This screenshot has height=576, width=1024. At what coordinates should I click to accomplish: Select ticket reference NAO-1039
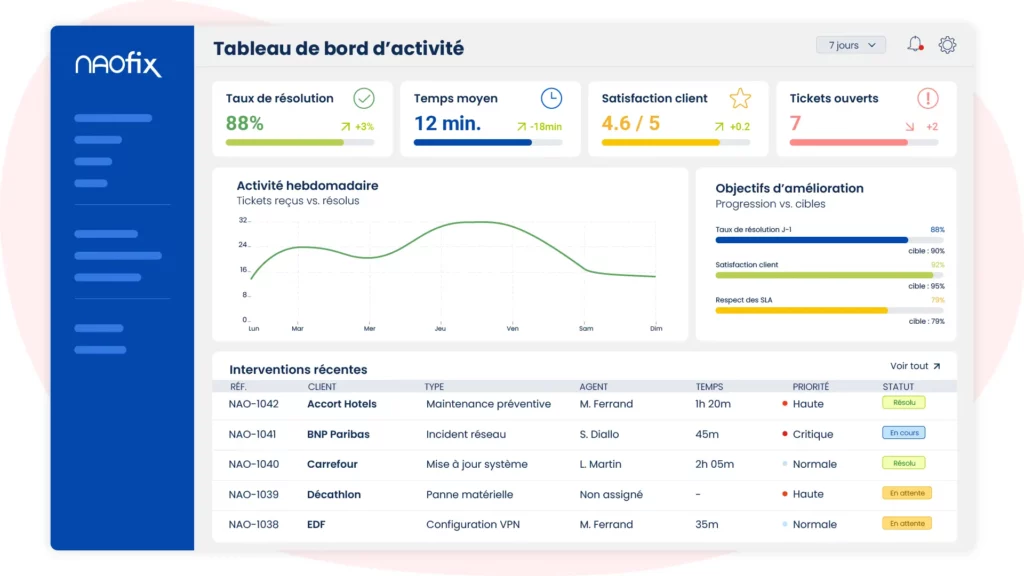(x=253, y=494)
